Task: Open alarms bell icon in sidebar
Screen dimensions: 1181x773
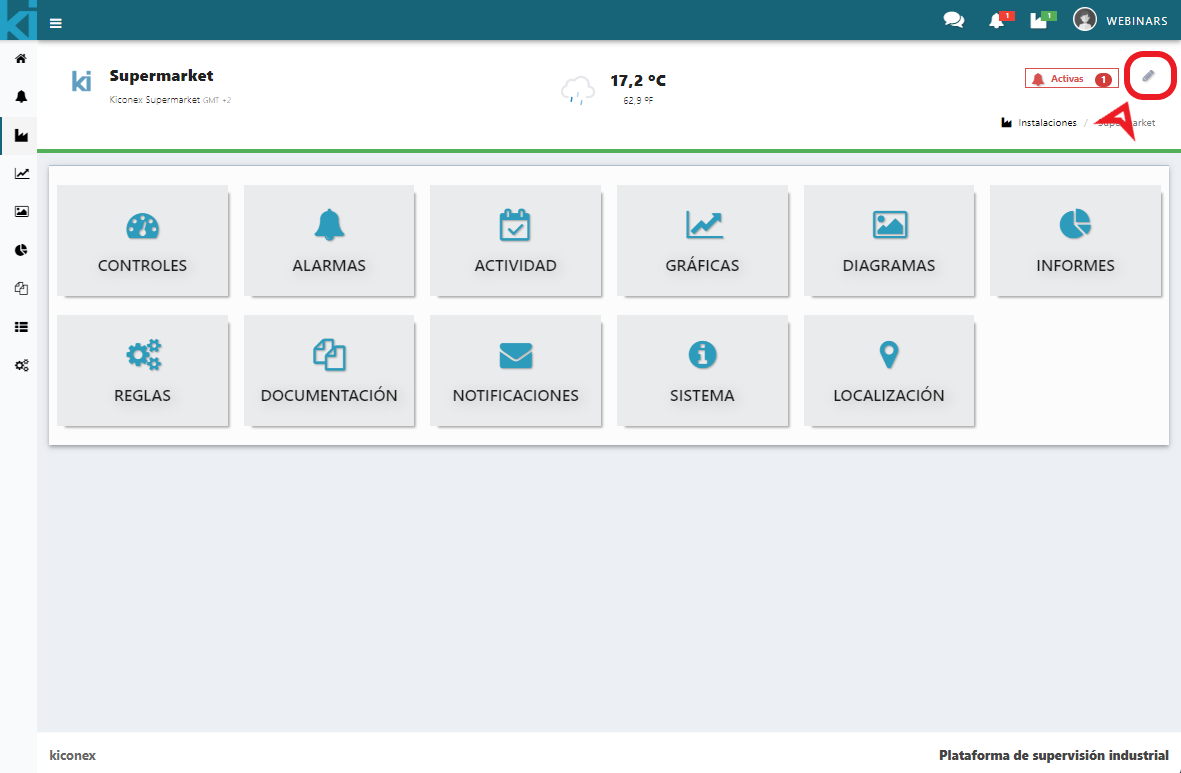Action: point(20,97)
